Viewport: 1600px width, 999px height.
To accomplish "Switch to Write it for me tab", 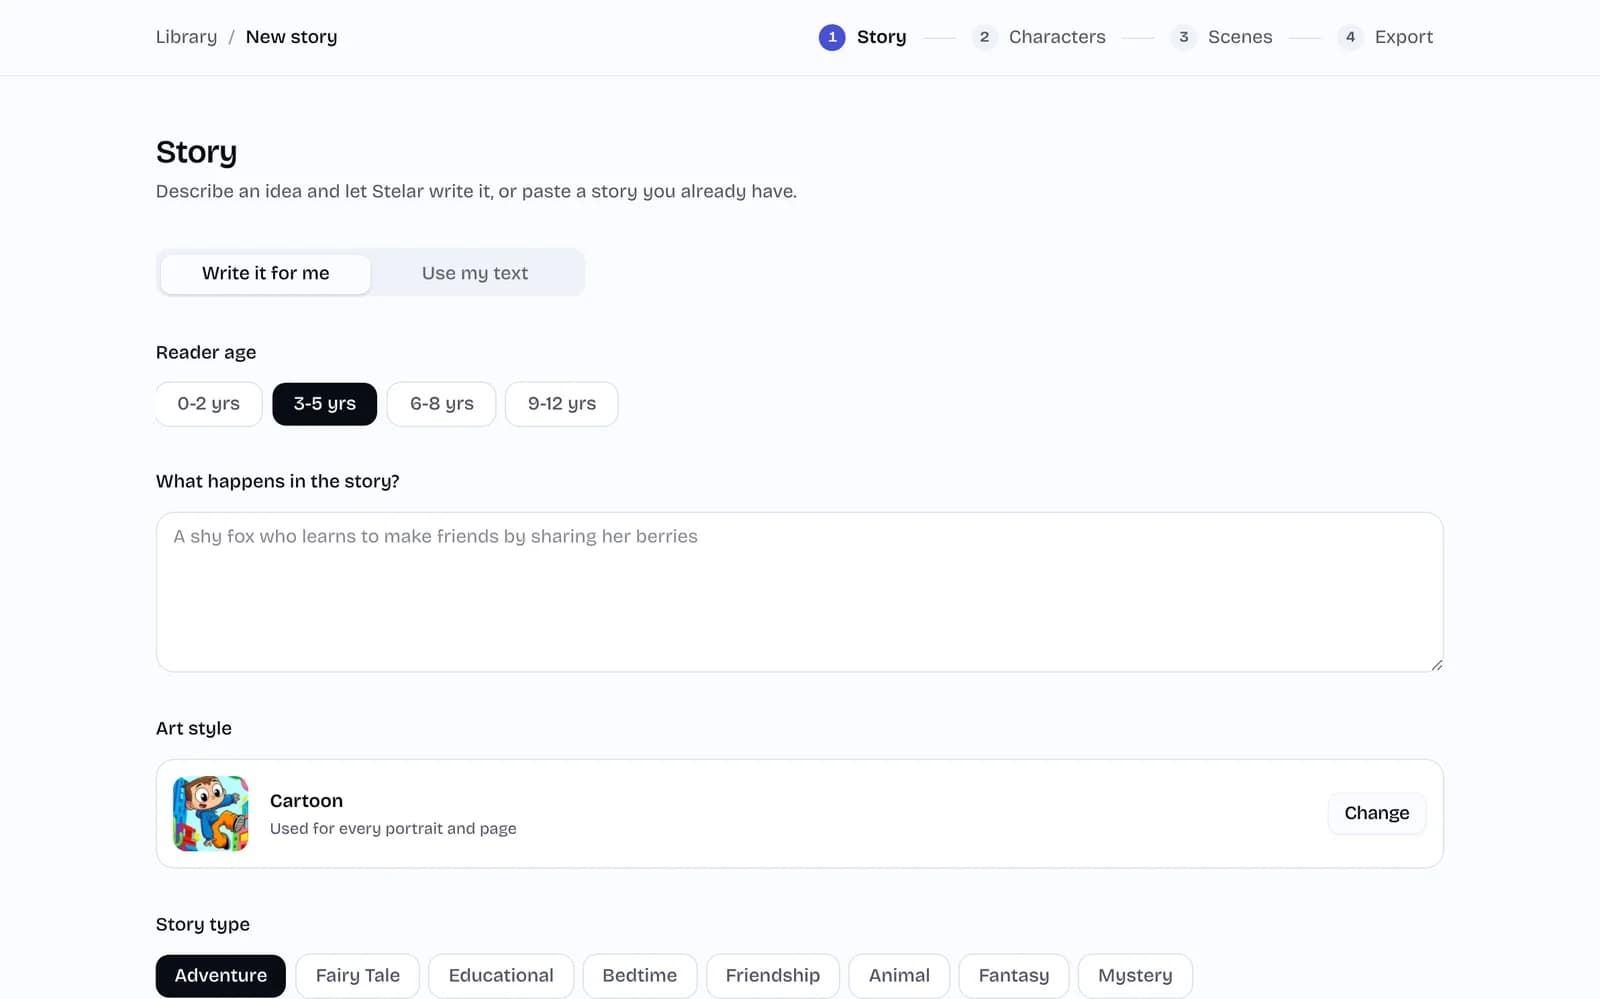I will 266,273.
